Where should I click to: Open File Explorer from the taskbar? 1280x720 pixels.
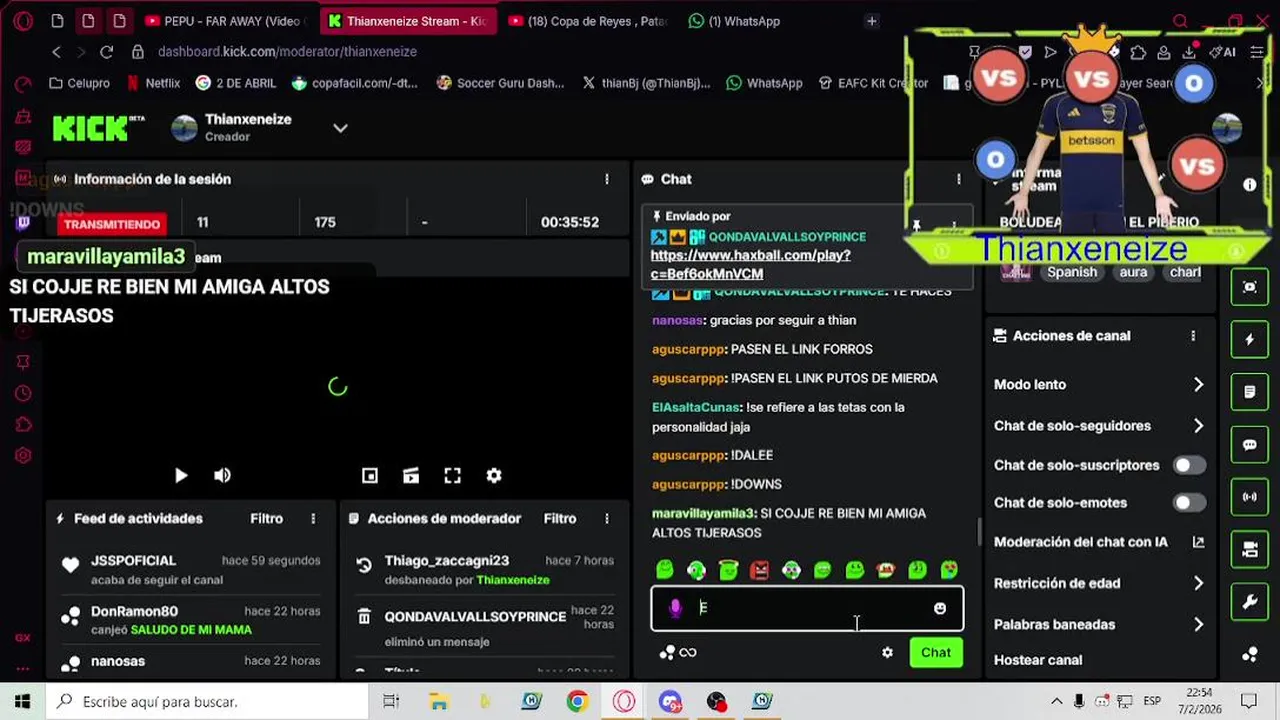click(438, 702)
